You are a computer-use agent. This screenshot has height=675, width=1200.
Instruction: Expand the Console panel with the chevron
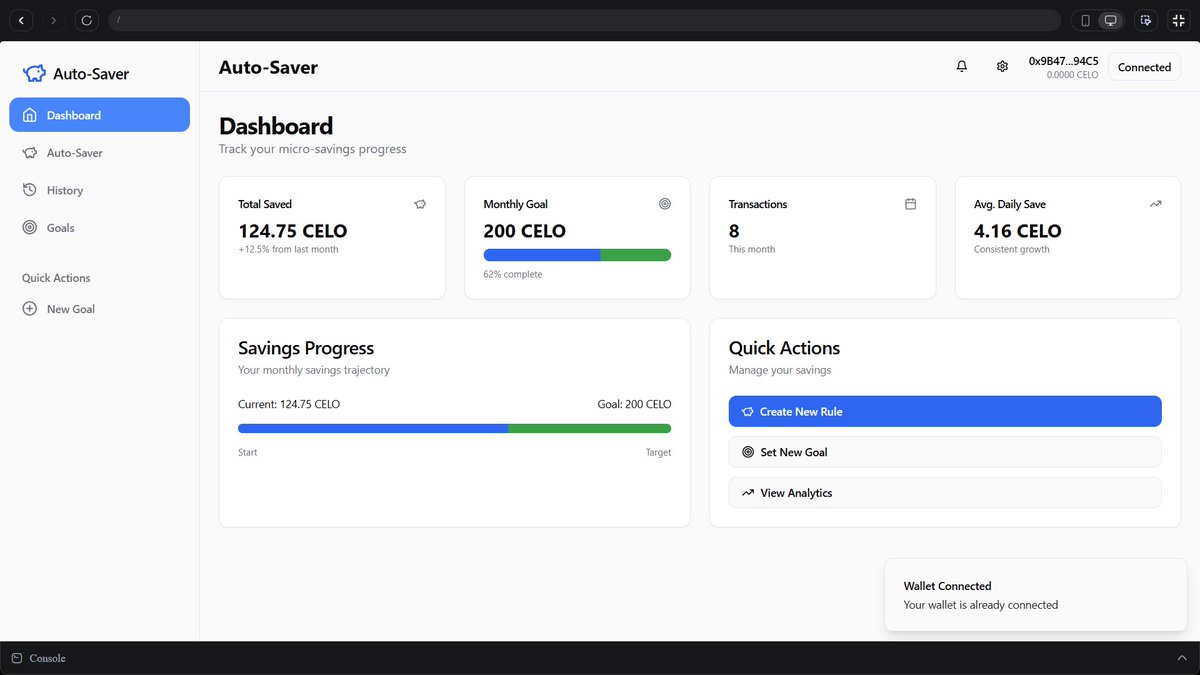[1181, 658]
